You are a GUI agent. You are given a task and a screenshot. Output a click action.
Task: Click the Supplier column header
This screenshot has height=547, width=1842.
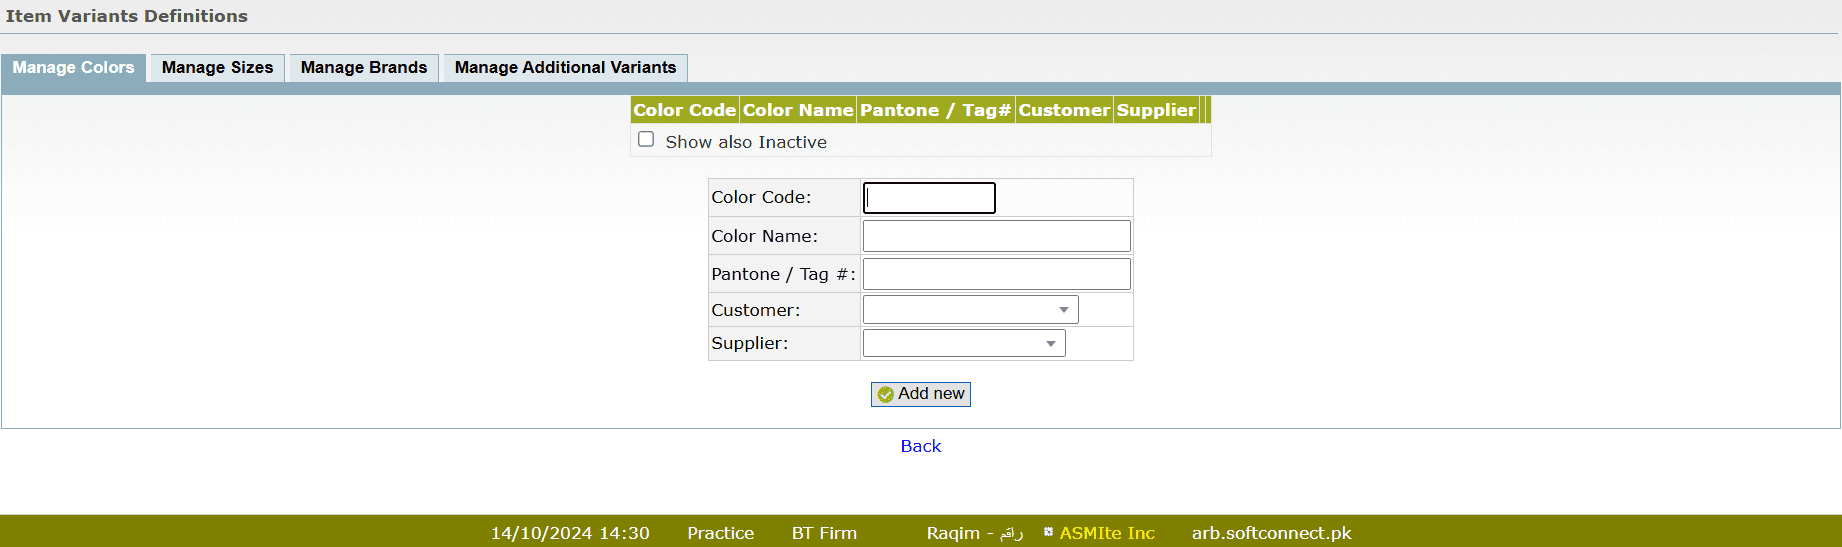click(1156, 110)
